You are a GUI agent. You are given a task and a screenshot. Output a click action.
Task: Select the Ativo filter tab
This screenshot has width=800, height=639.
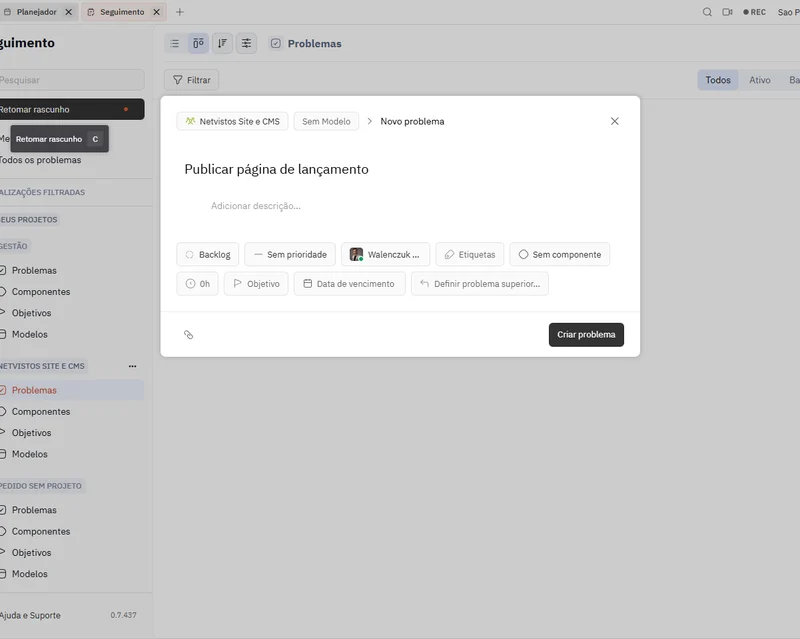[760, 80]
